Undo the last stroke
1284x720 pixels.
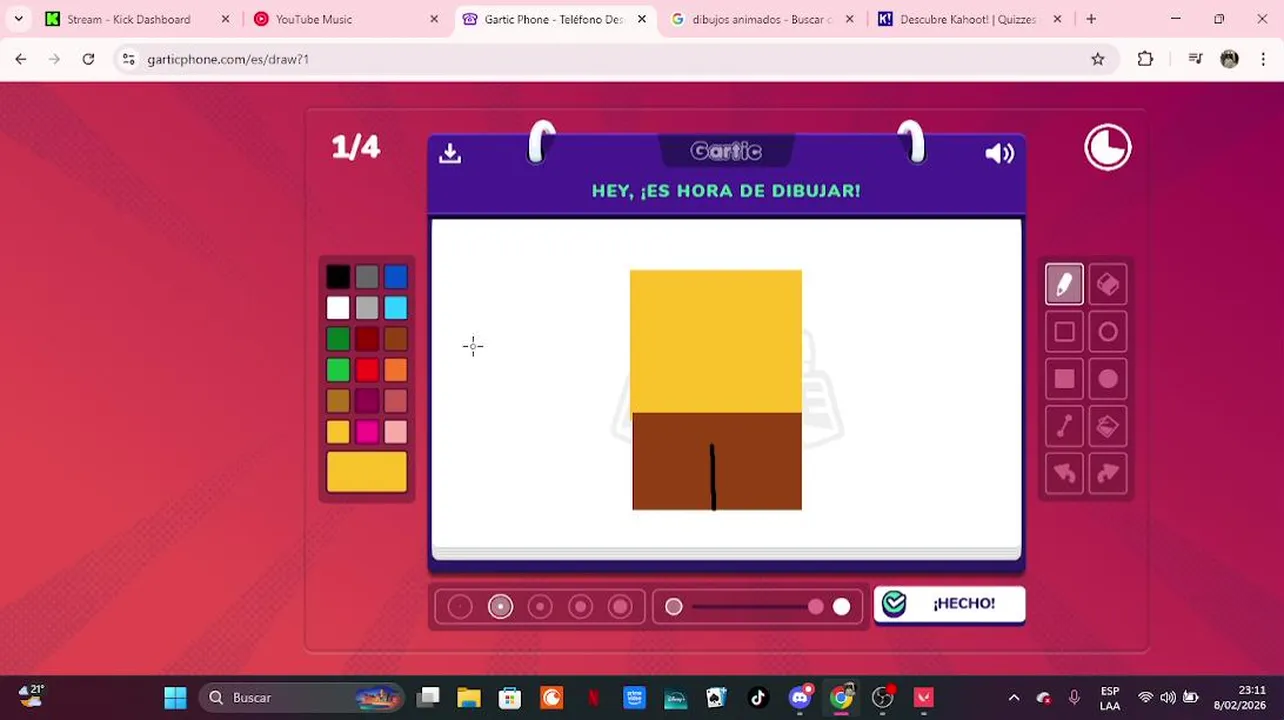(x=1064, y=473)
